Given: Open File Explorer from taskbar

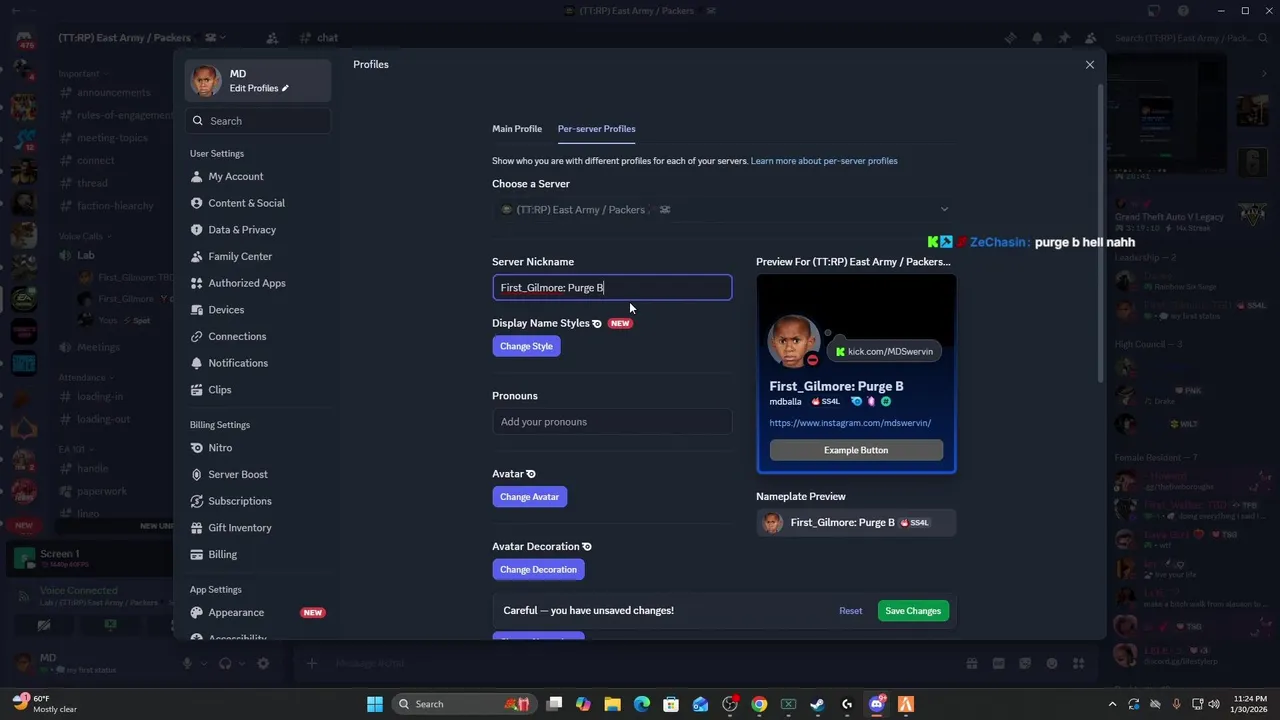Looking at the screenshot, I should coord(612,704).
